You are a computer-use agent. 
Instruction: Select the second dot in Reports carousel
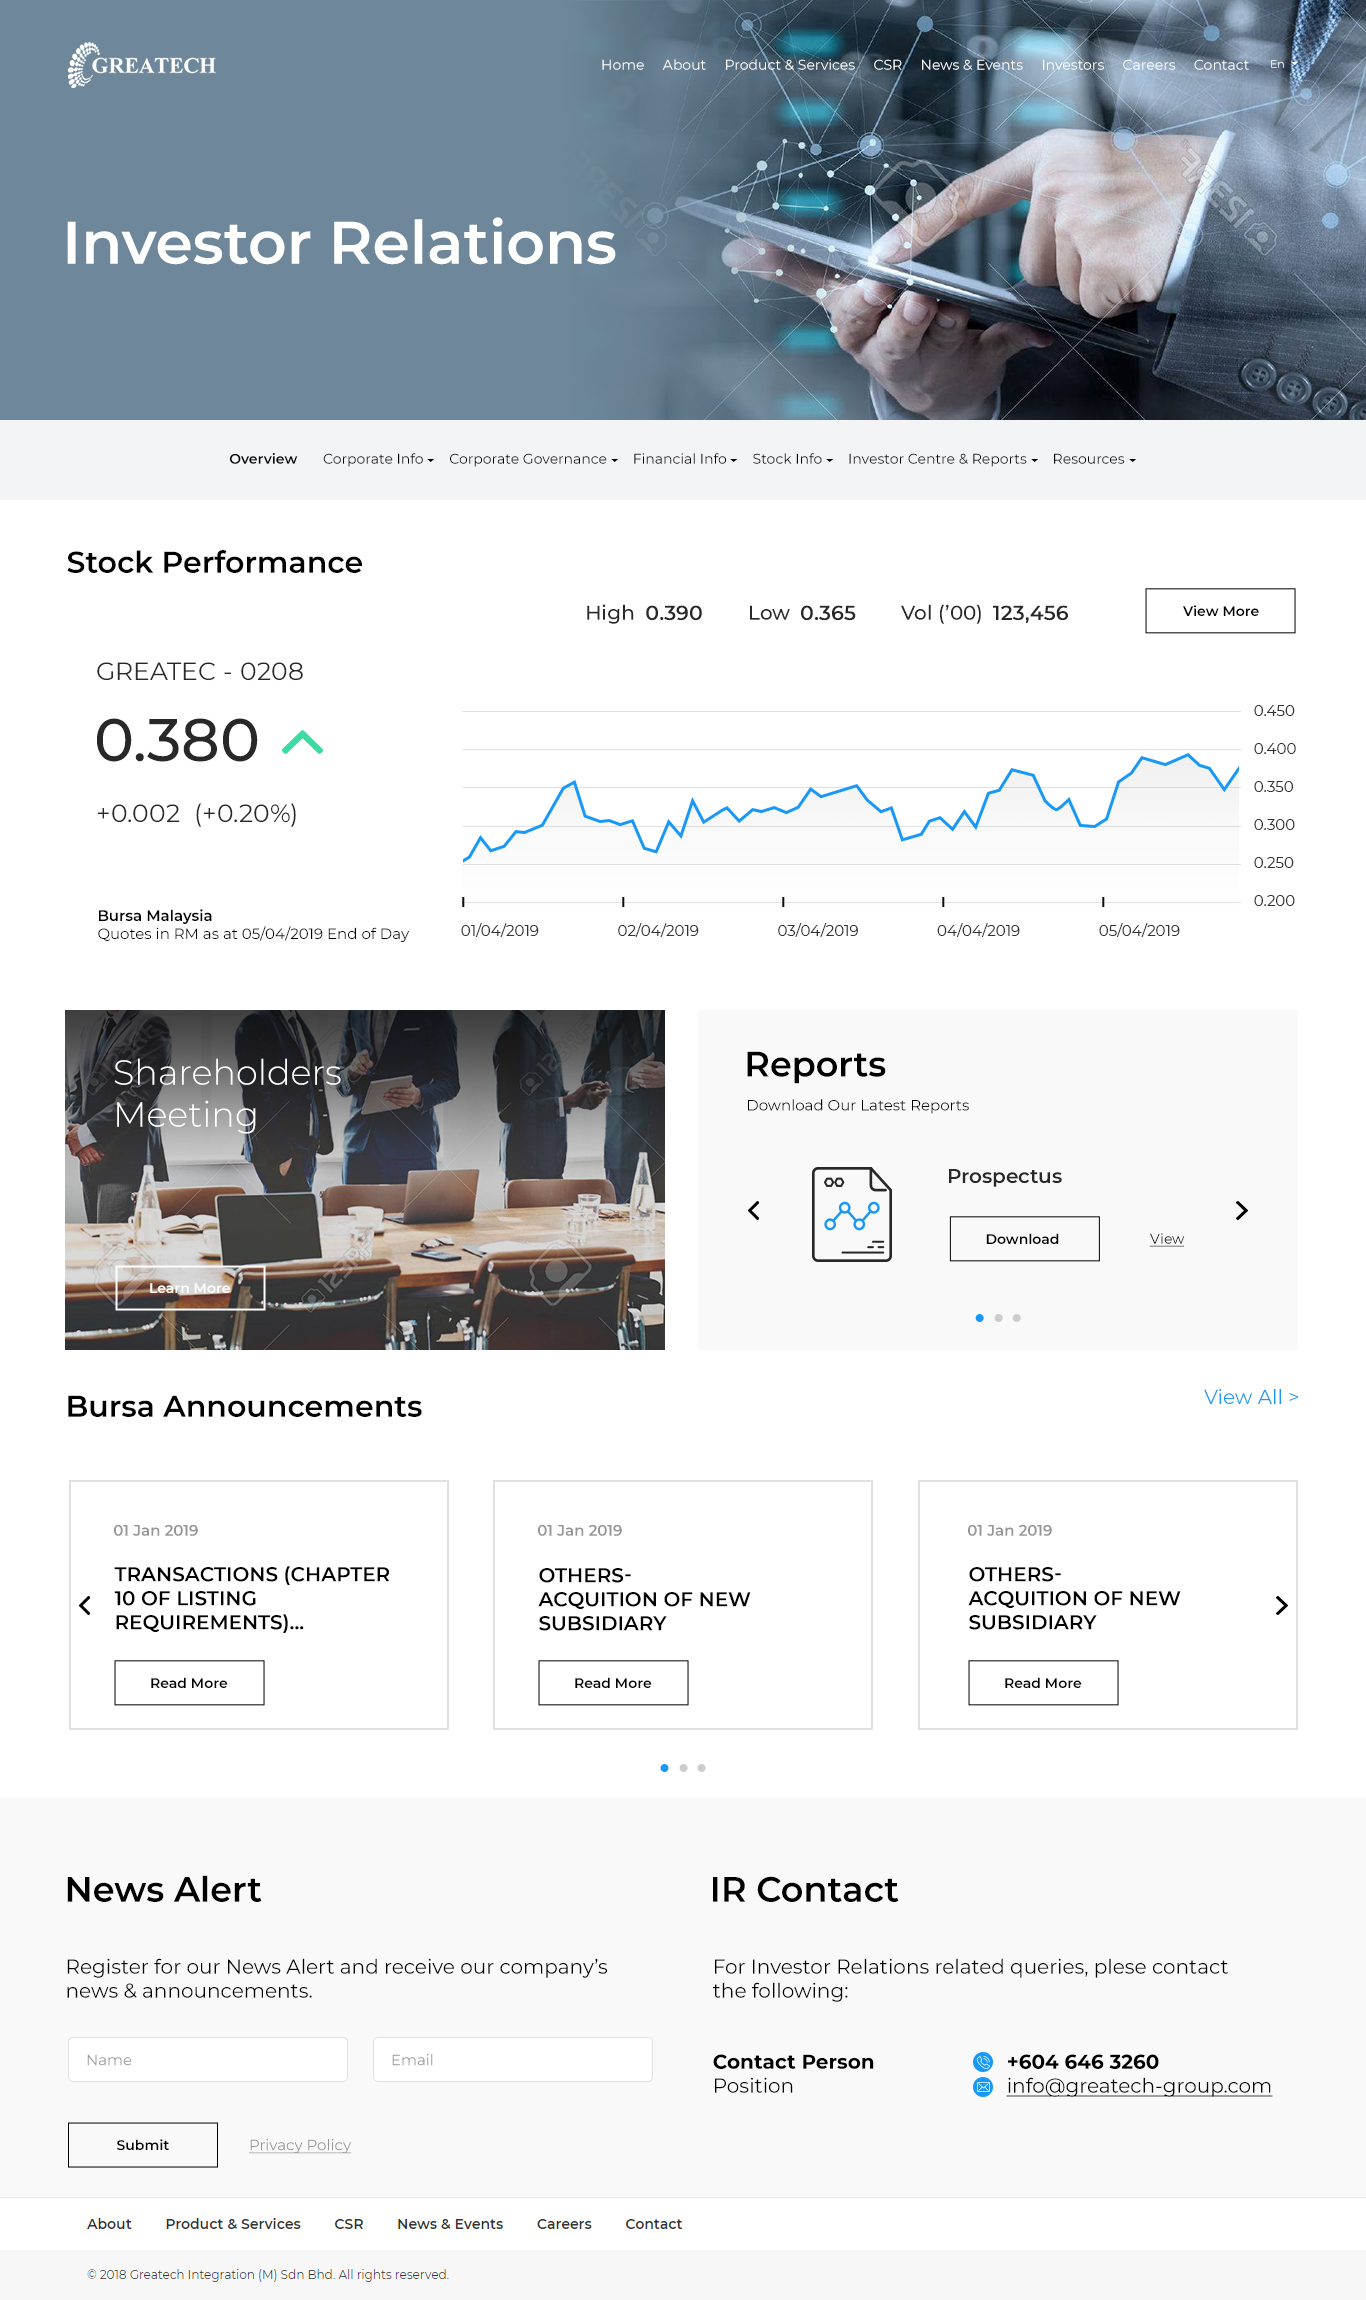coord(998,1318)
